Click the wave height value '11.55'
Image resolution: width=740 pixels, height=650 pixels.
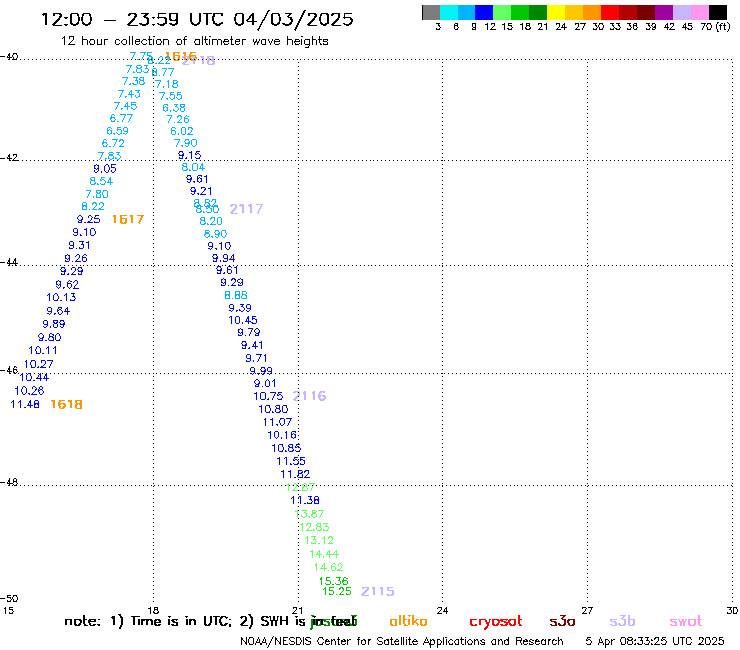[291, 461]
